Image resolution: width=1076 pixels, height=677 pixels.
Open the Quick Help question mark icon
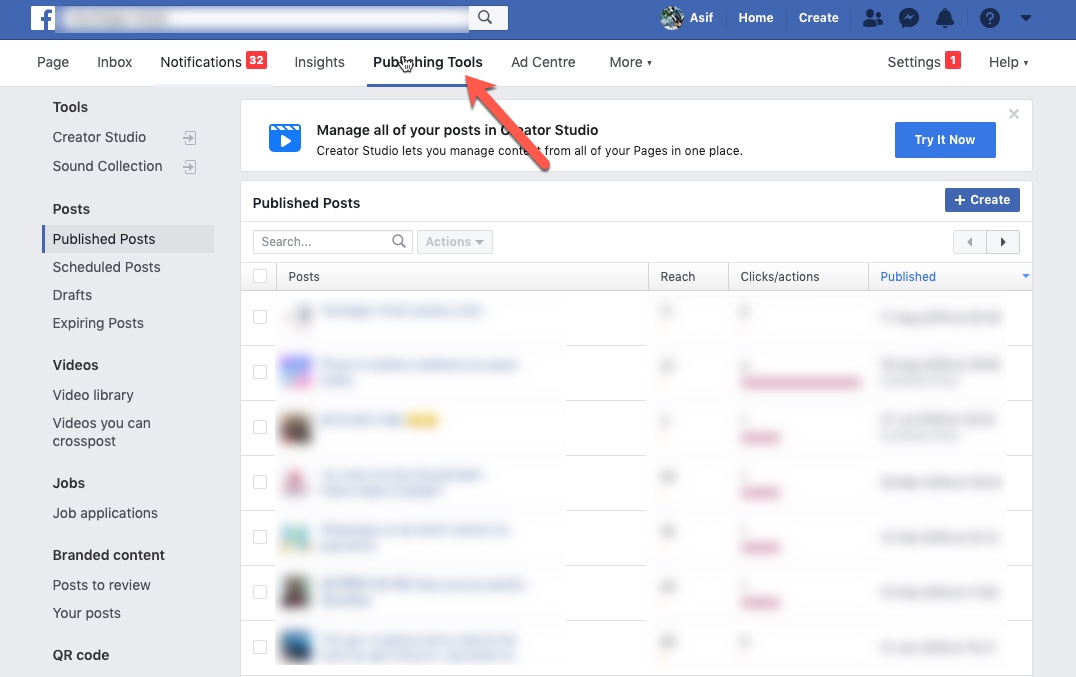click(990, 18)
